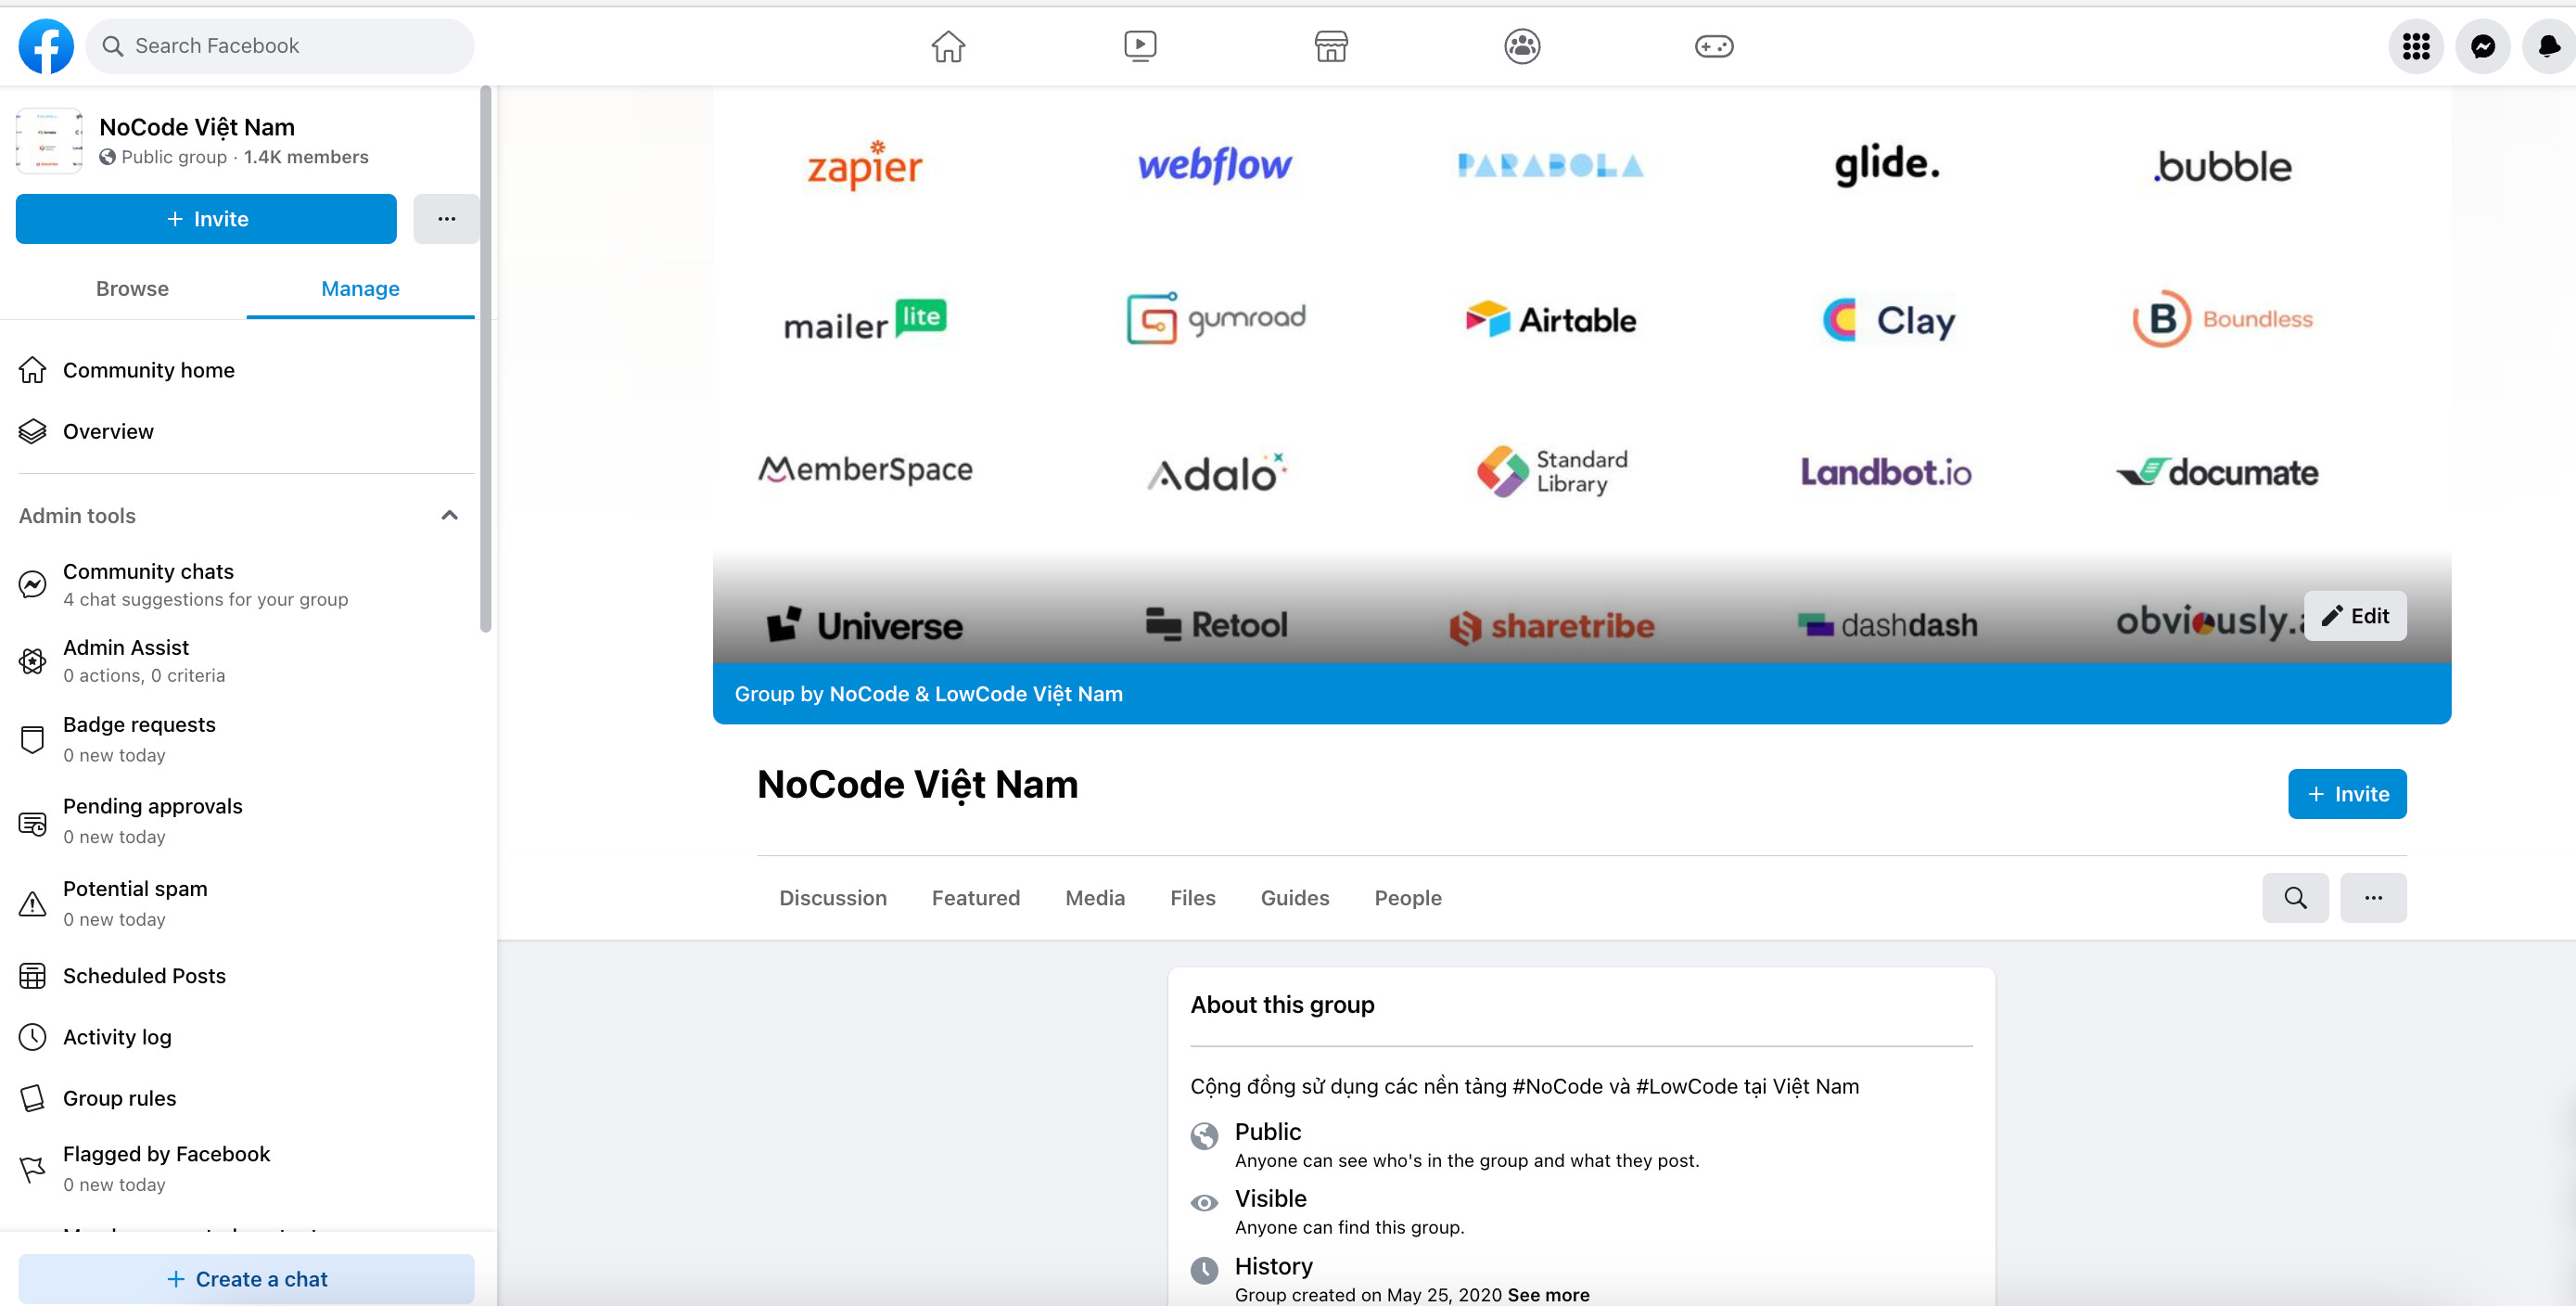Open the group search magnifier icon
The height and width of the screenshot is (1306, 2576).
(x=2295, y=897)
